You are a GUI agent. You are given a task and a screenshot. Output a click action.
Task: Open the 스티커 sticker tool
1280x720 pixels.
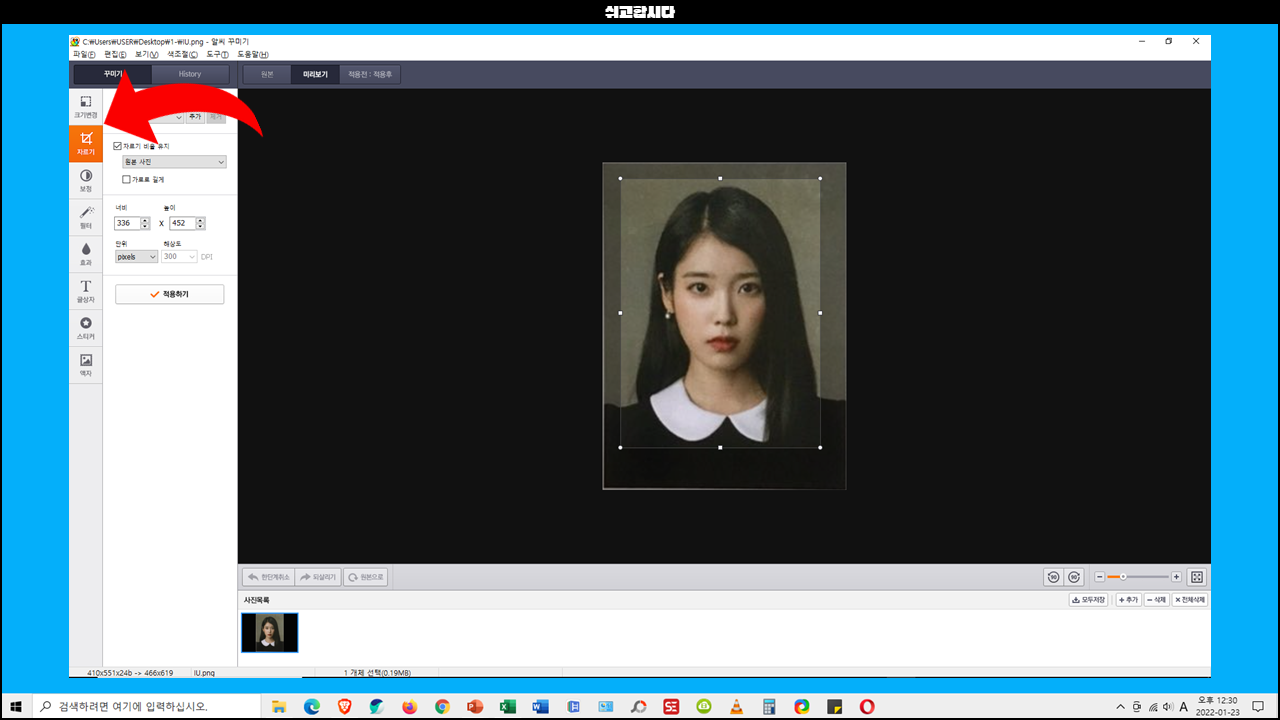click(86, 328)
